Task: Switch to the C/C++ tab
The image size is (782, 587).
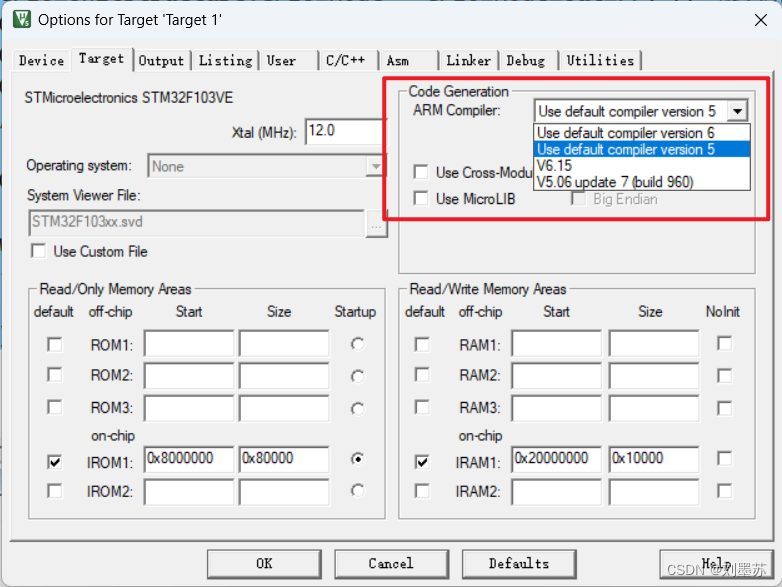Action: click(345, 61)
